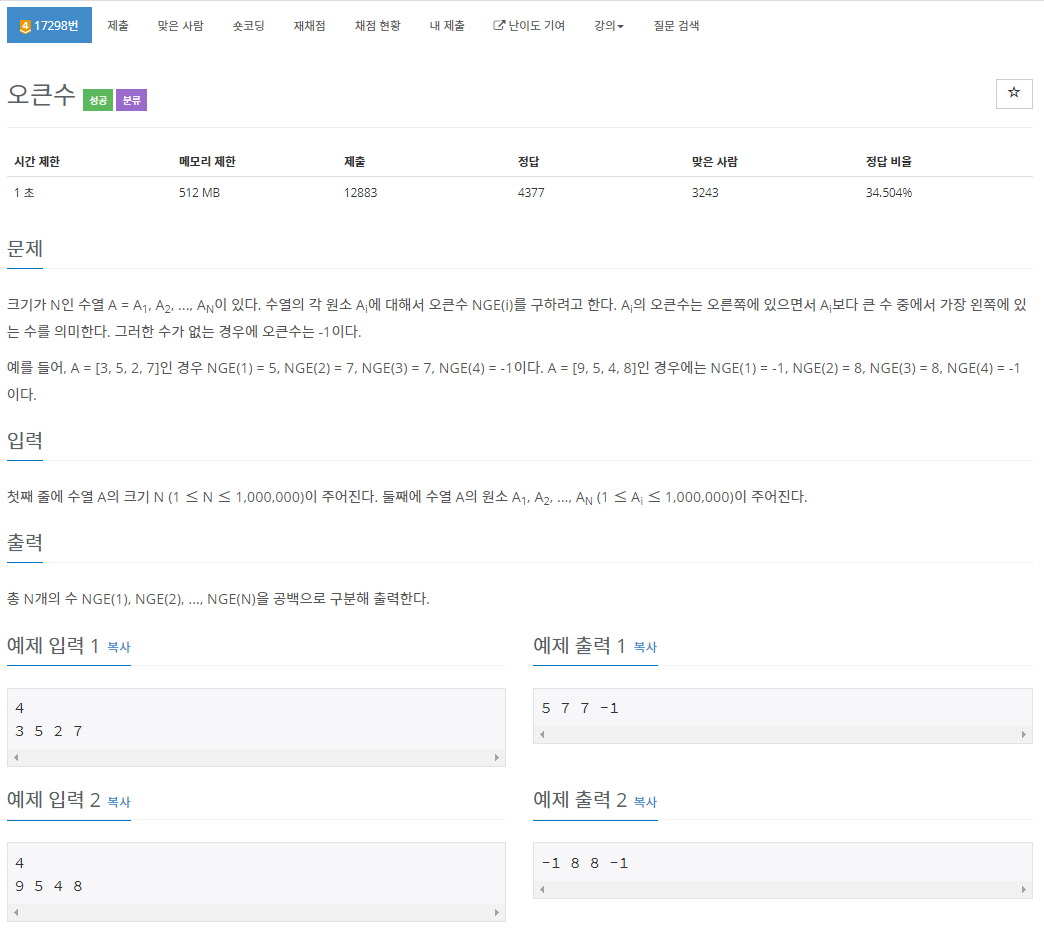Click the 입력 section heading
Viewport: 1044px width, 944px height.
pos(25,441)
